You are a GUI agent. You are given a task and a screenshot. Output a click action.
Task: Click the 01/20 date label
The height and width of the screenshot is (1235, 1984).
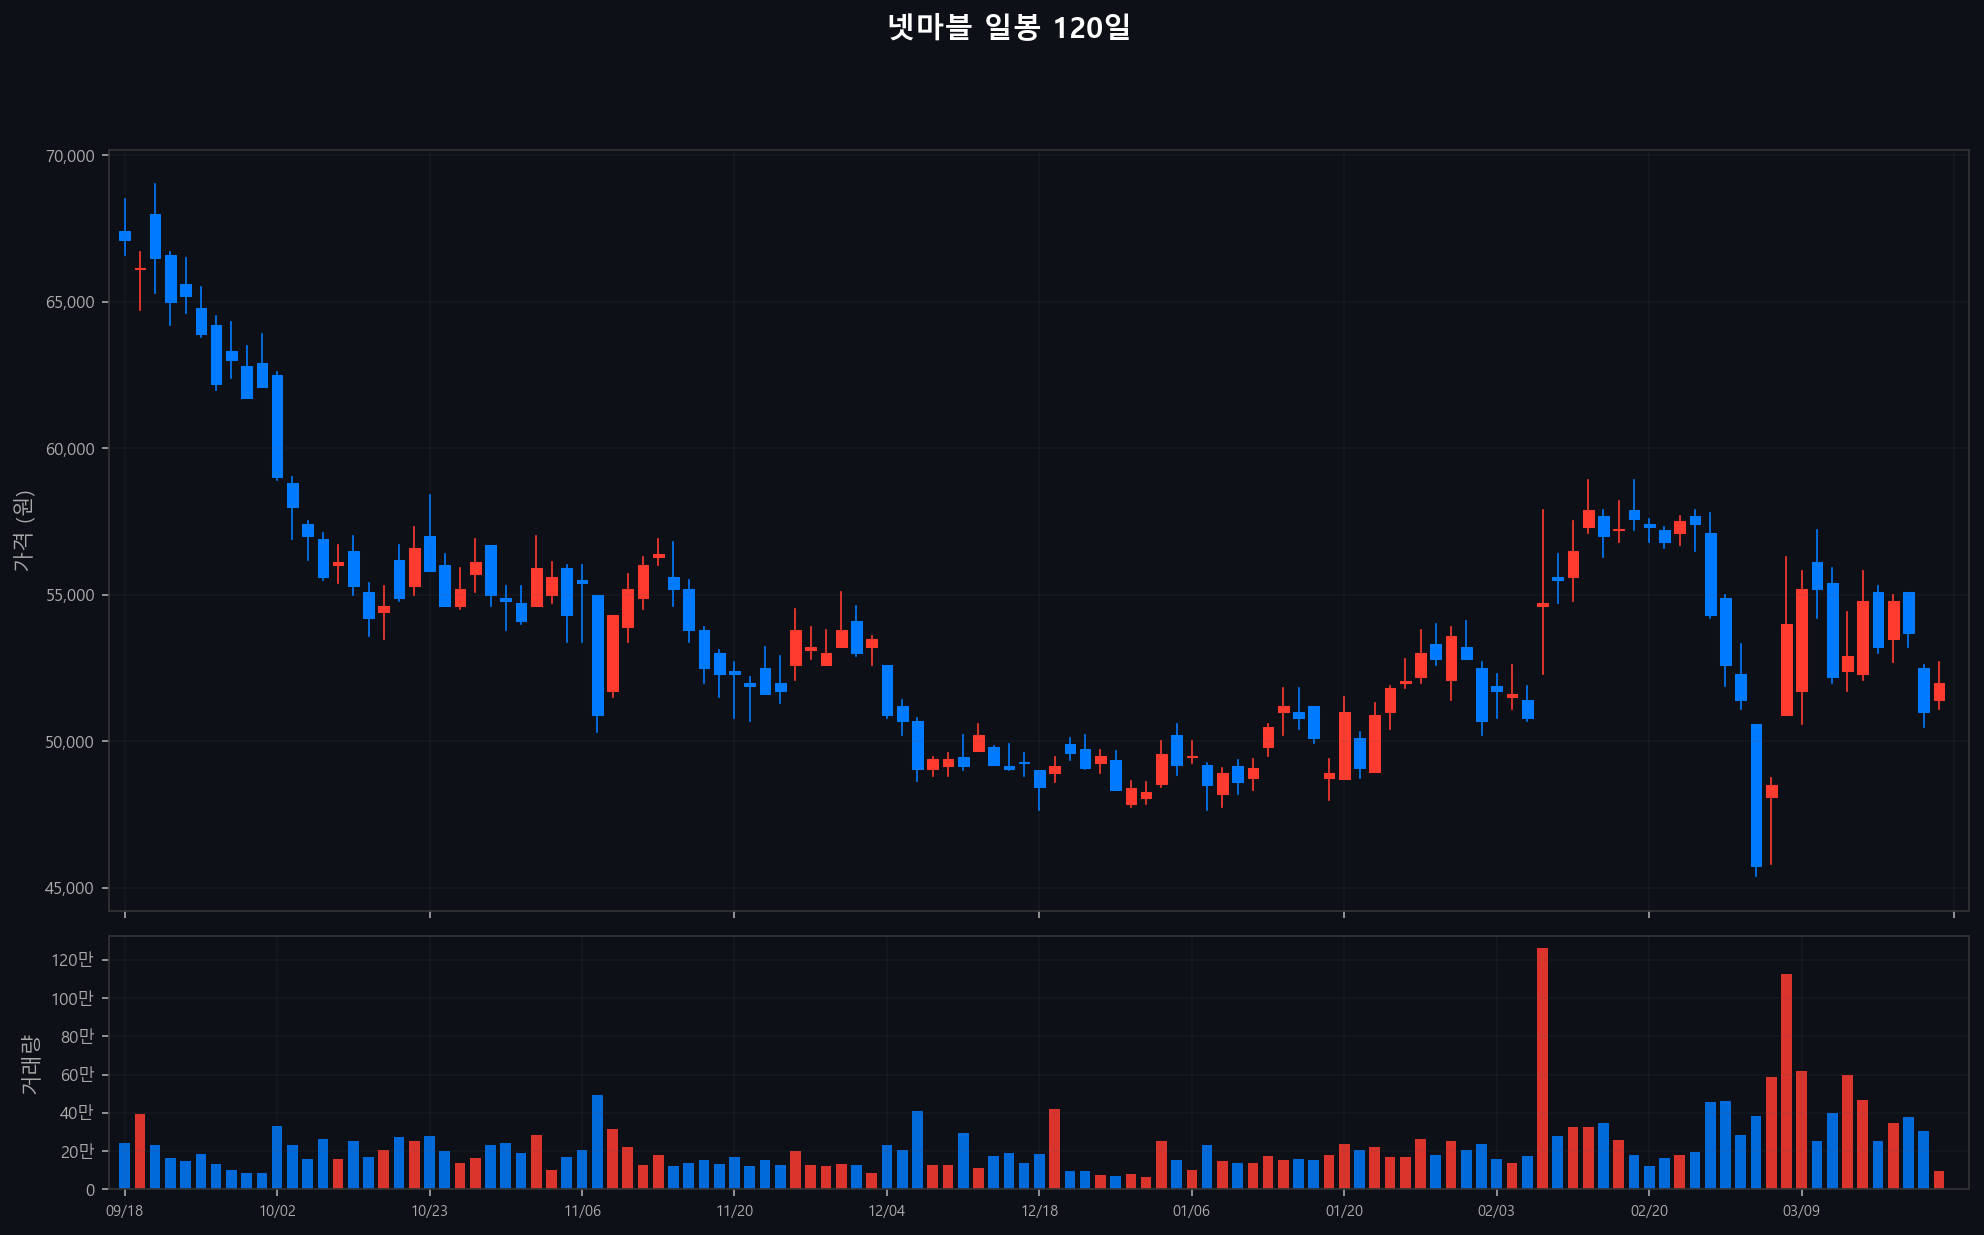(1344, 1211)
